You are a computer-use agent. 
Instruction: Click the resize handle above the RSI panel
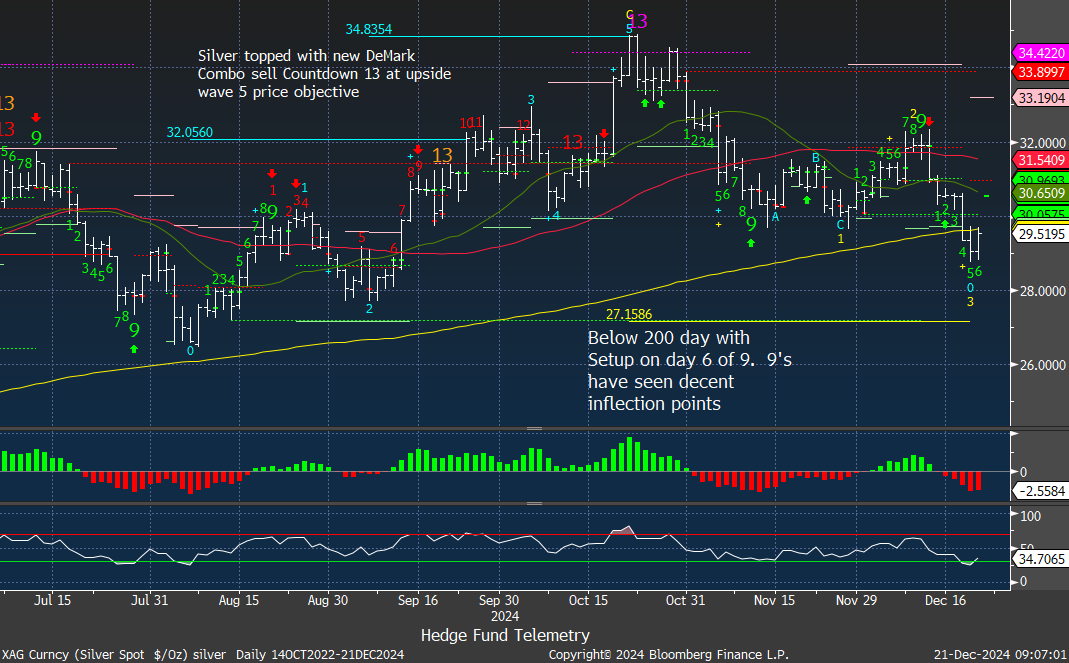tap(534, 503)
